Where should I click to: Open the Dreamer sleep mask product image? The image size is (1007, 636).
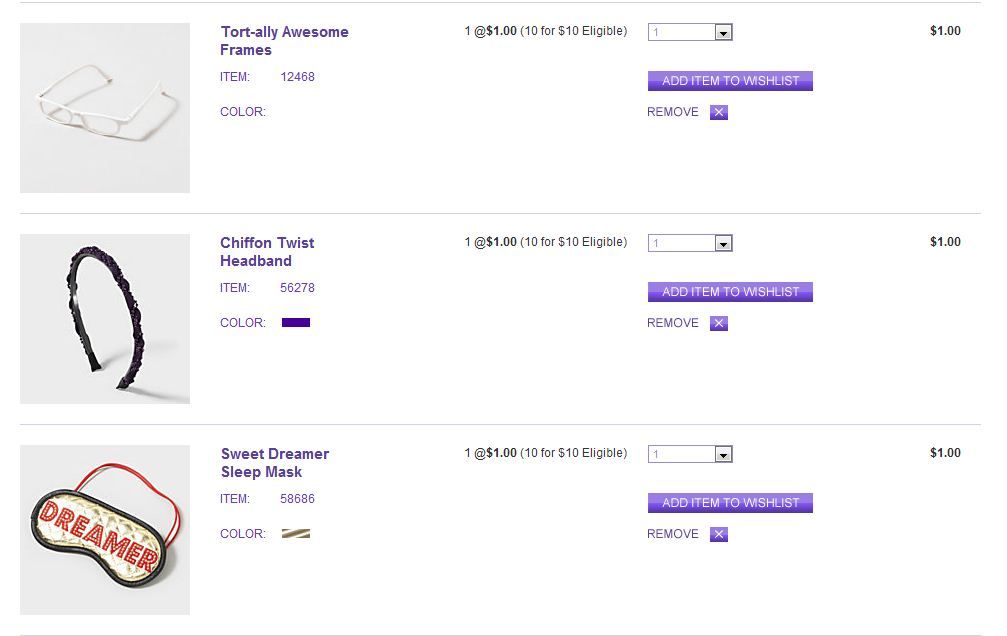(x=105, y=530)
